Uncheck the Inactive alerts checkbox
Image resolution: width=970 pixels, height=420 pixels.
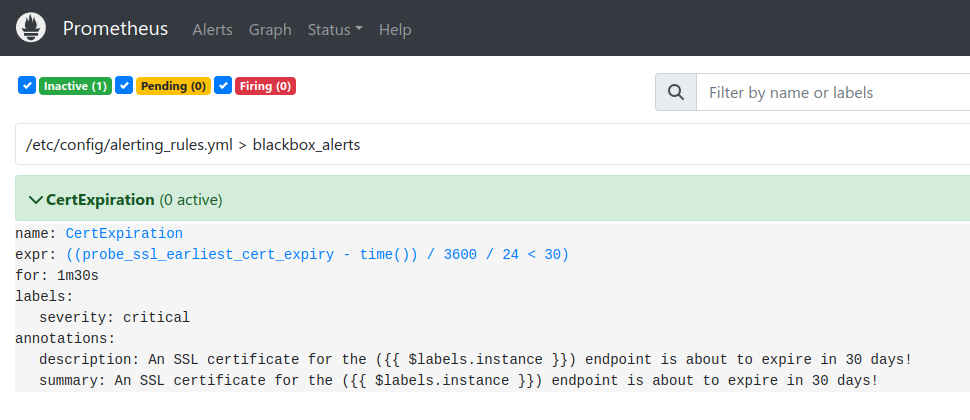click(x=27, y=86)
